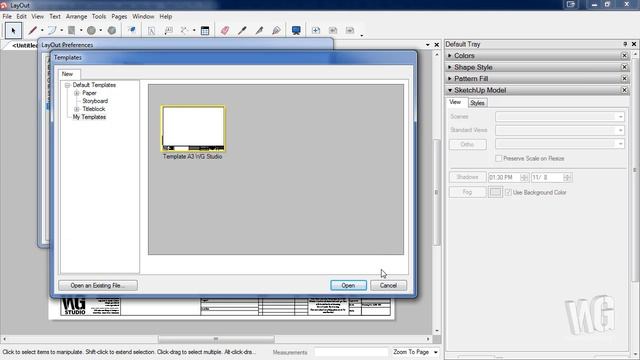This screenshot has height=360, width=640.
Task: Select the Label tool
Action: click(x=168, y=31)
